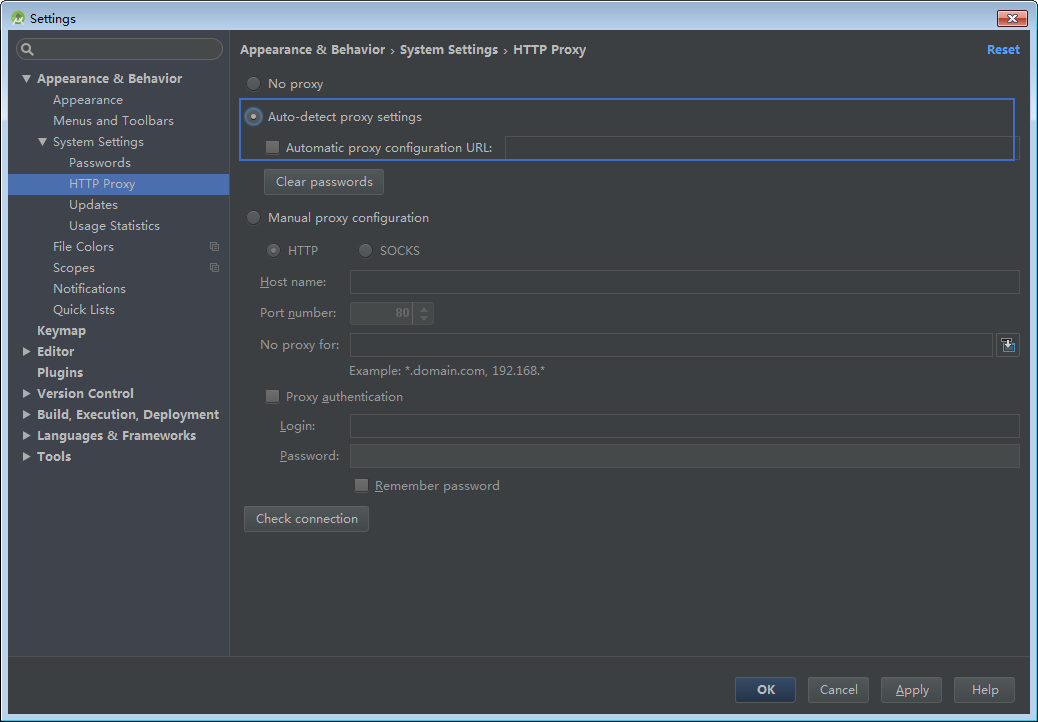This screenshot has height=722, width=1038.
Task: Select Manual proxy configuration option
Action: (254, 218)
